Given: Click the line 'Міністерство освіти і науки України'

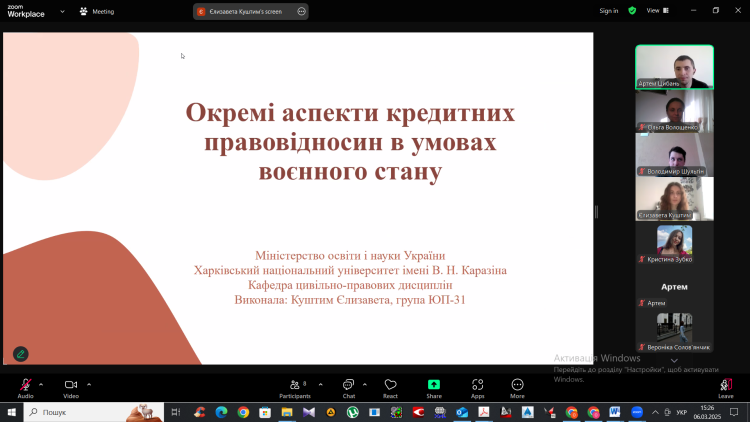Looking at the screenshot, I should coord(350,255).
